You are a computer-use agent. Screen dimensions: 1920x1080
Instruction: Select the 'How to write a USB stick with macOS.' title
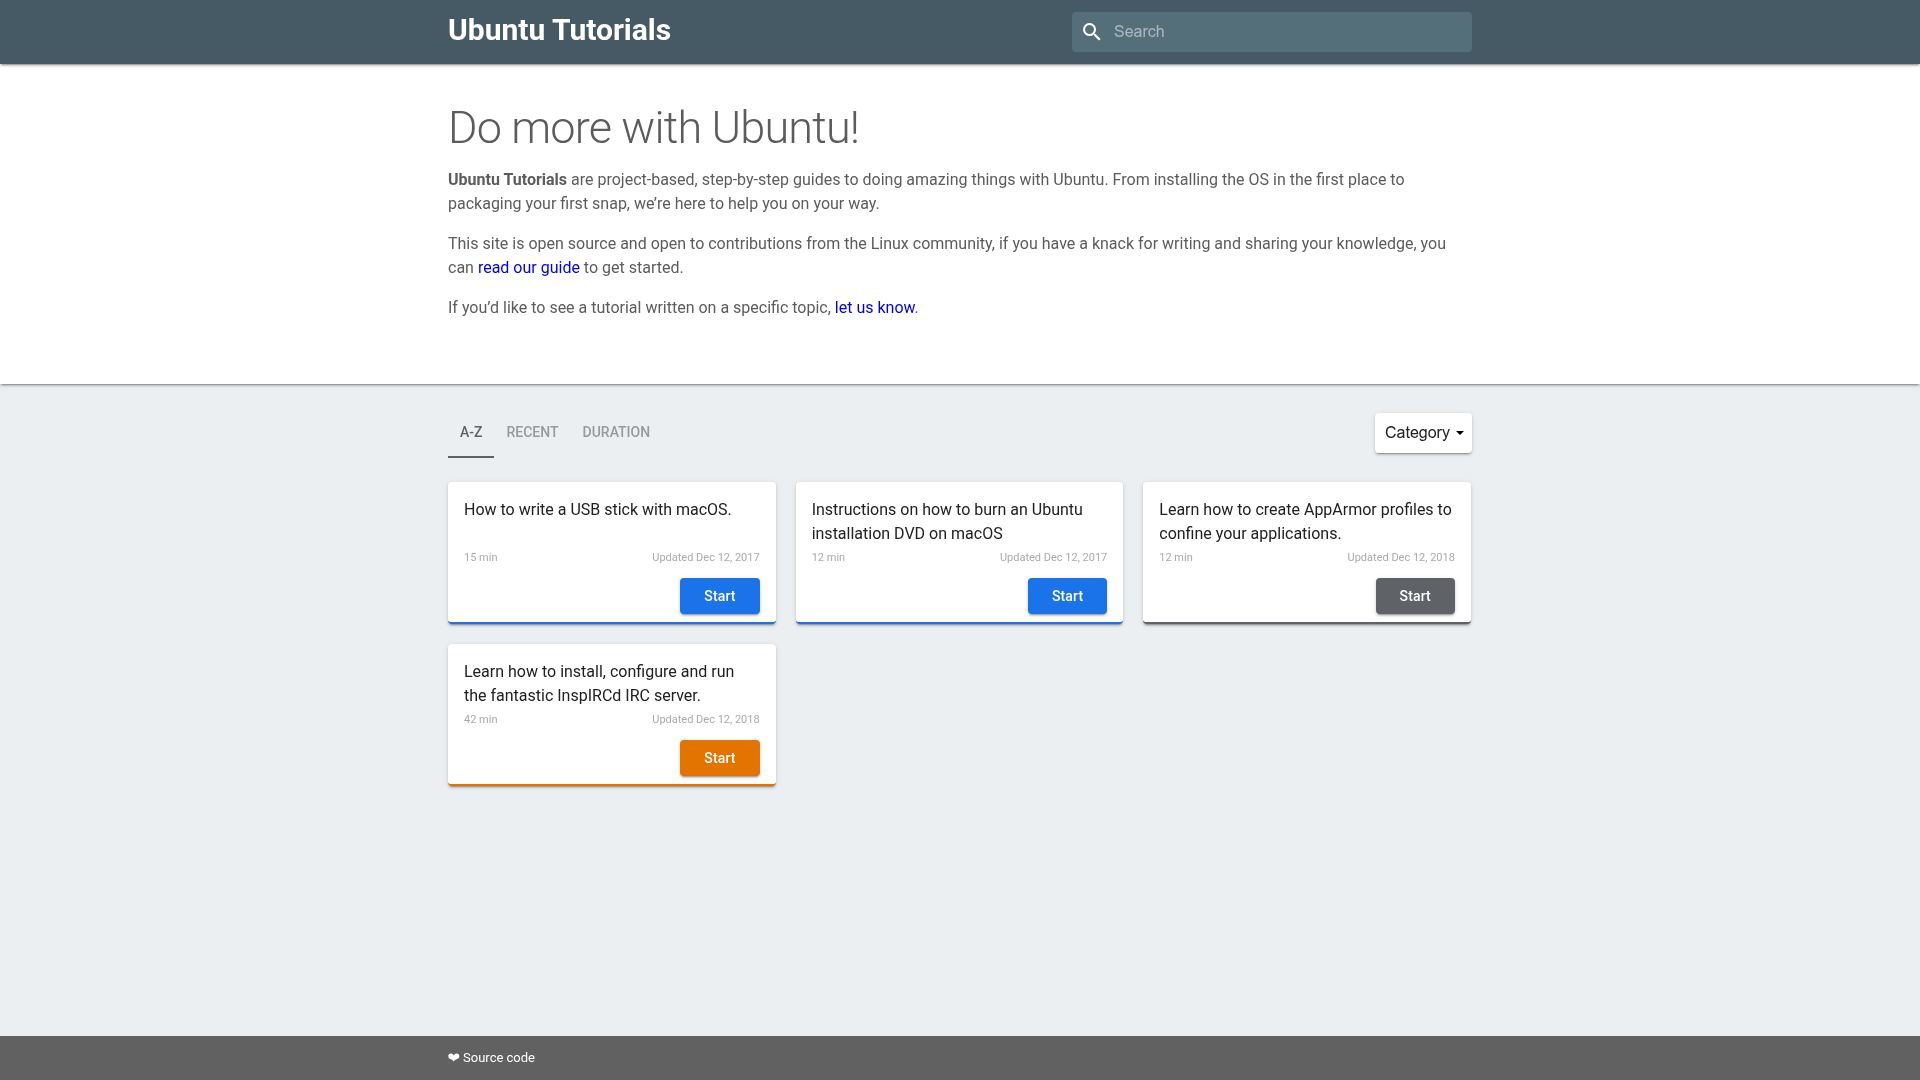tap(598, 510)
